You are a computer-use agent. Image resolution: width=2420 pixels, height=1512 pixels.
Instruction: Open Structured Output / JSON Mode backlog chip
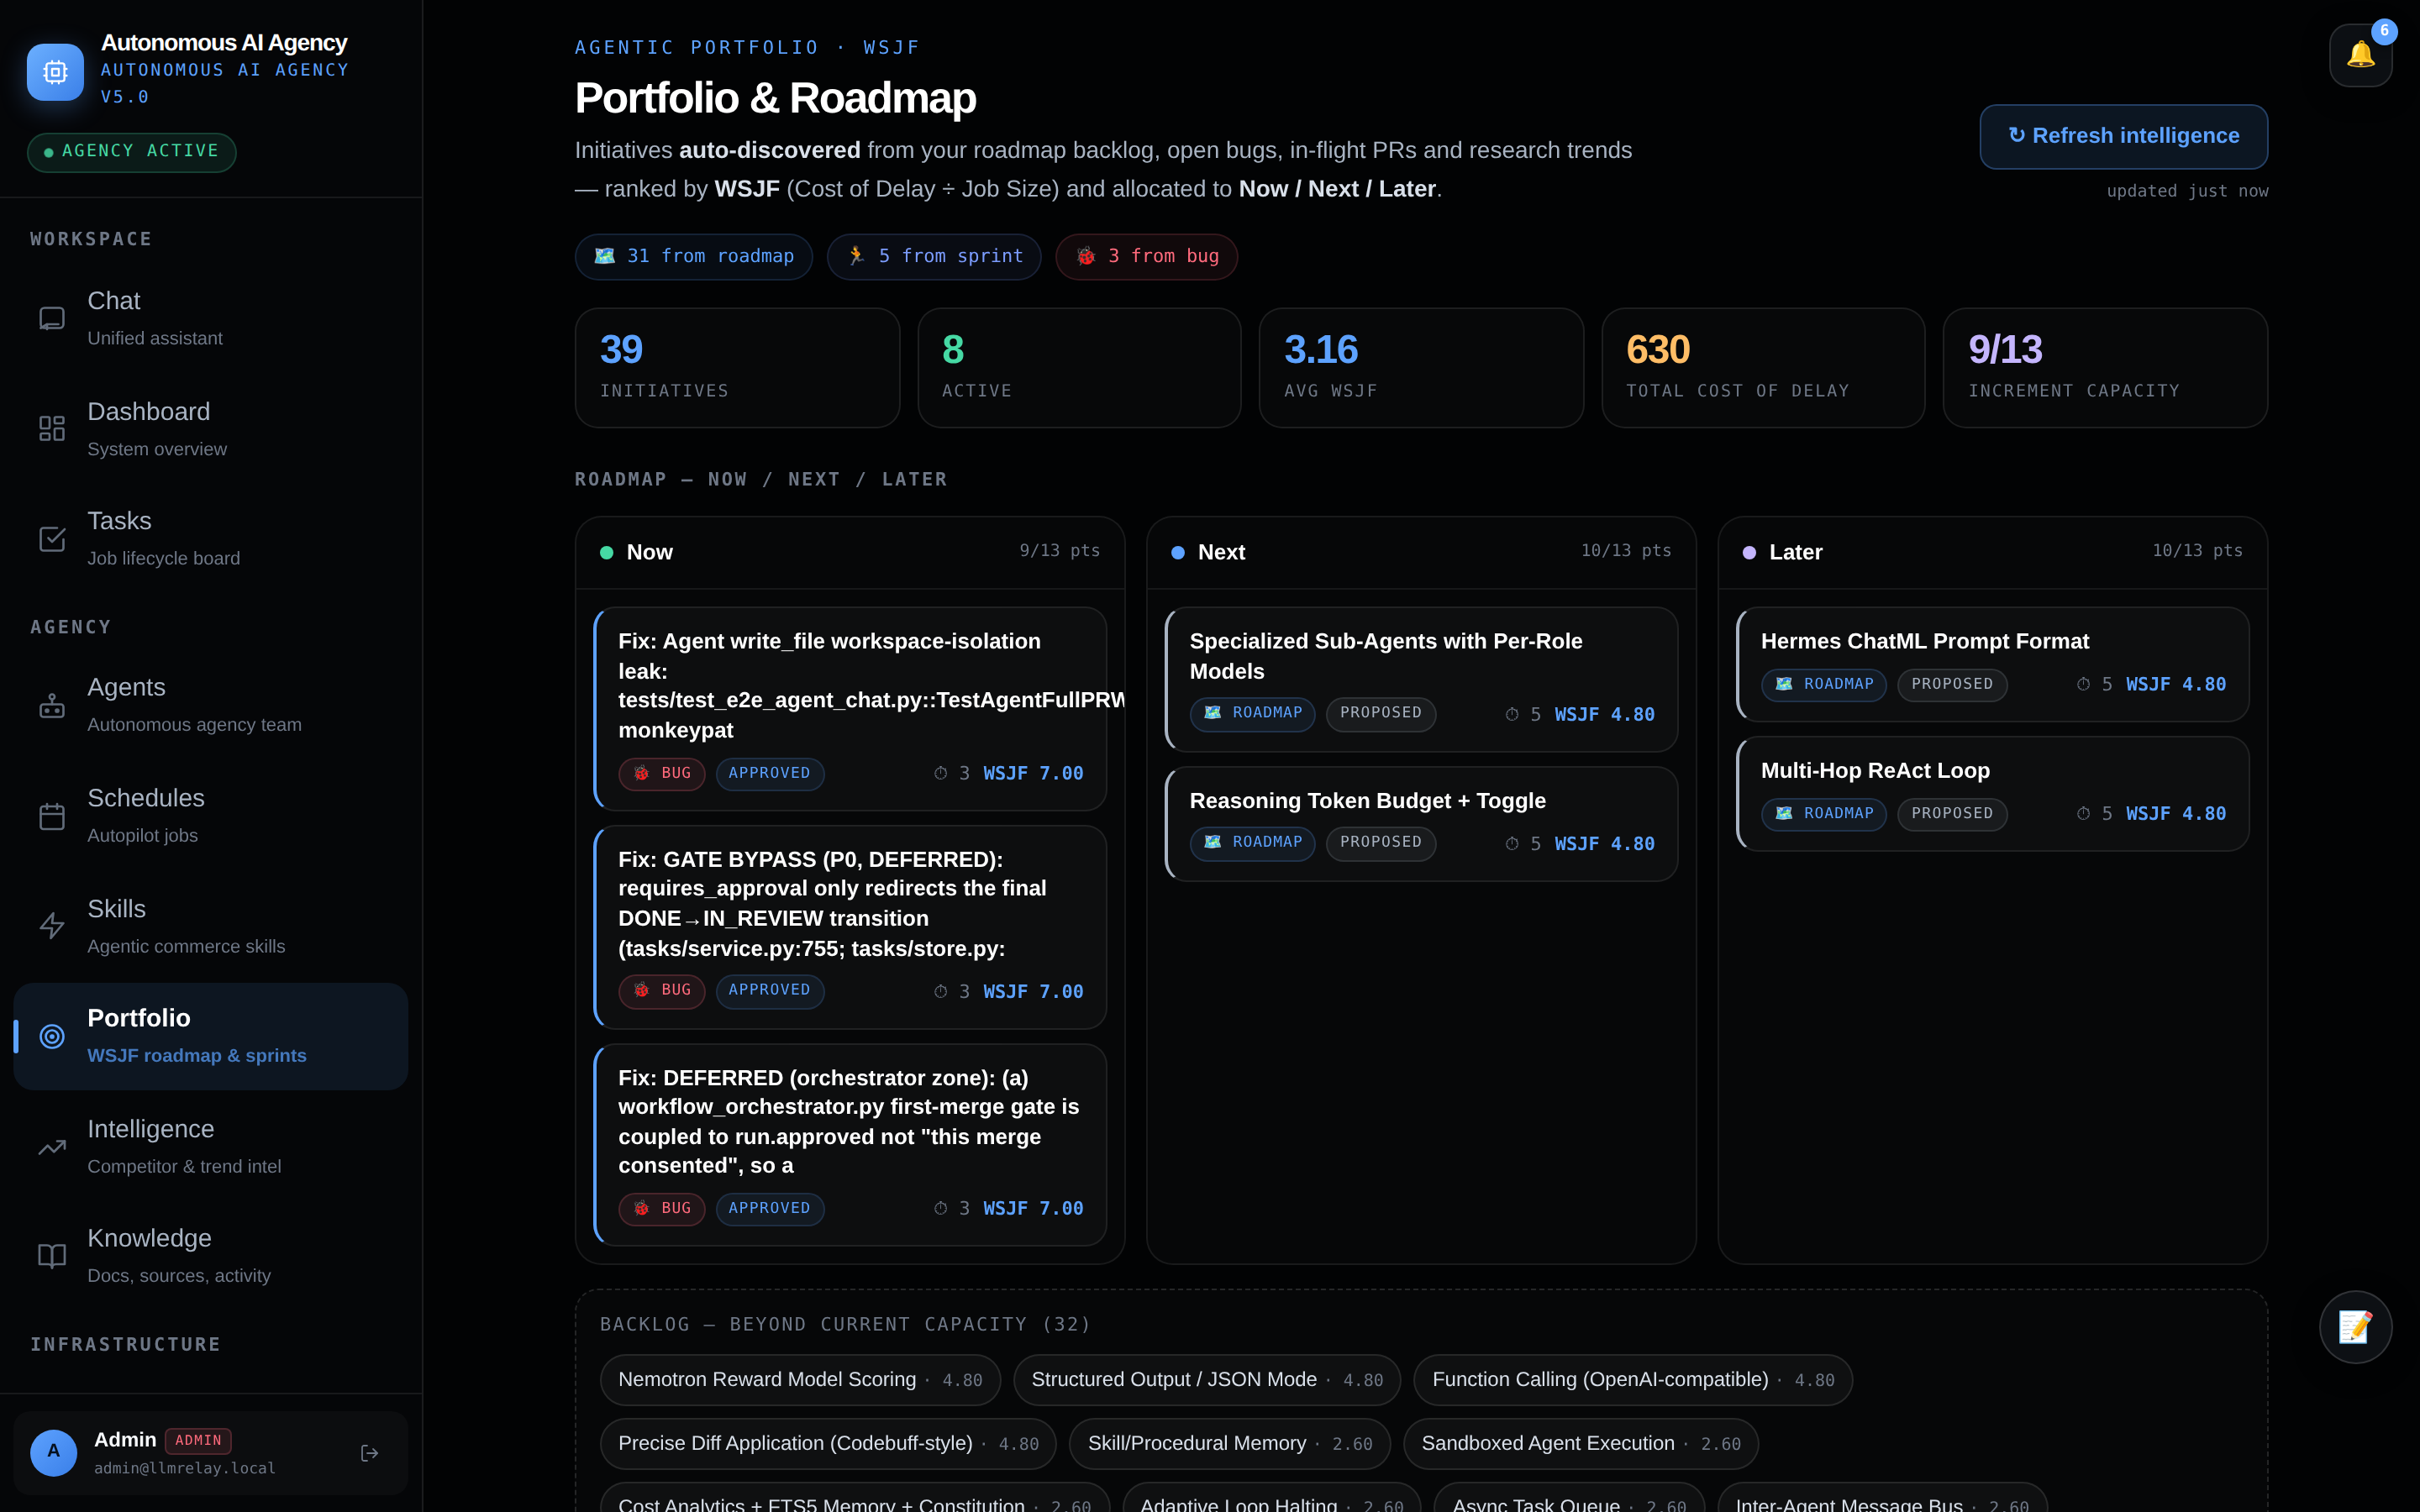tap(1207, 1380)
